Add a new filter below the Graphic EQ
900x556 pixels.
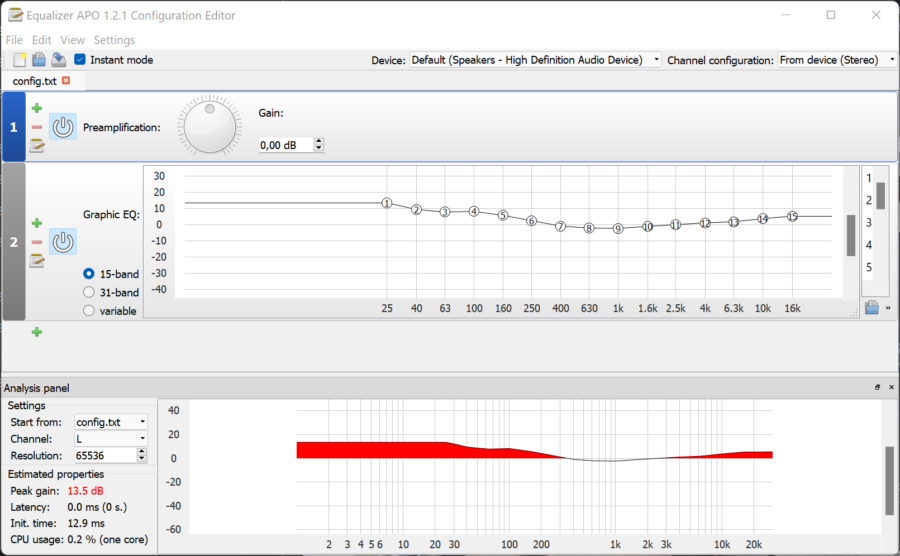[37, 332]
